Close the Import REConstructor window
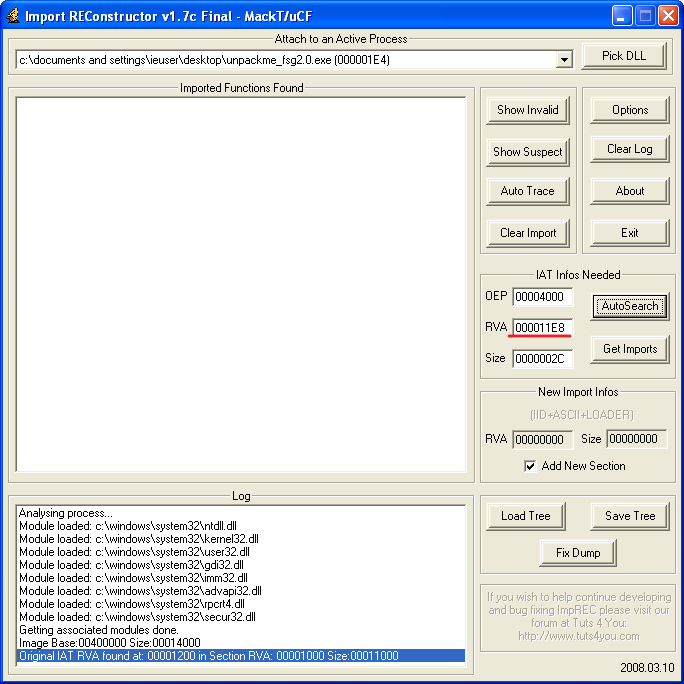The image size is (684, 684). coord(668,16)
